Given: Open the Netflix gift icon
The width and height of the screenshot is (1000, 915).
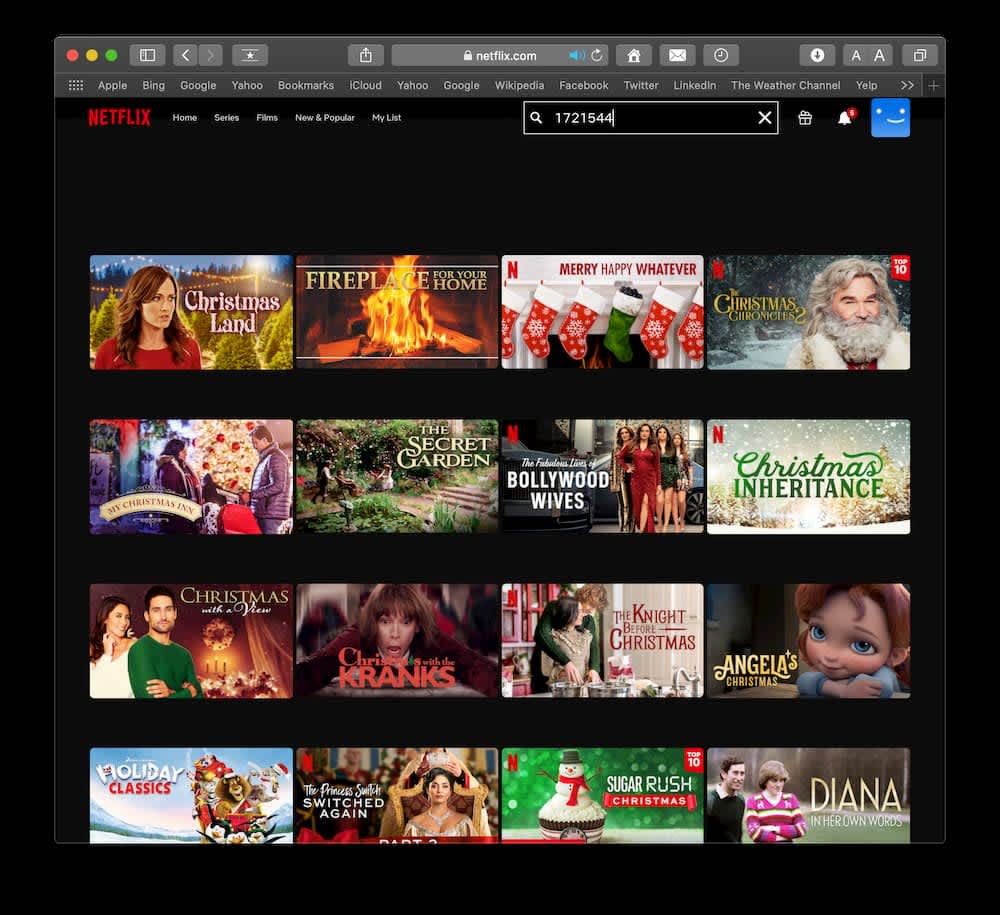Looking at the screenshot, I should tap(805, 118).
